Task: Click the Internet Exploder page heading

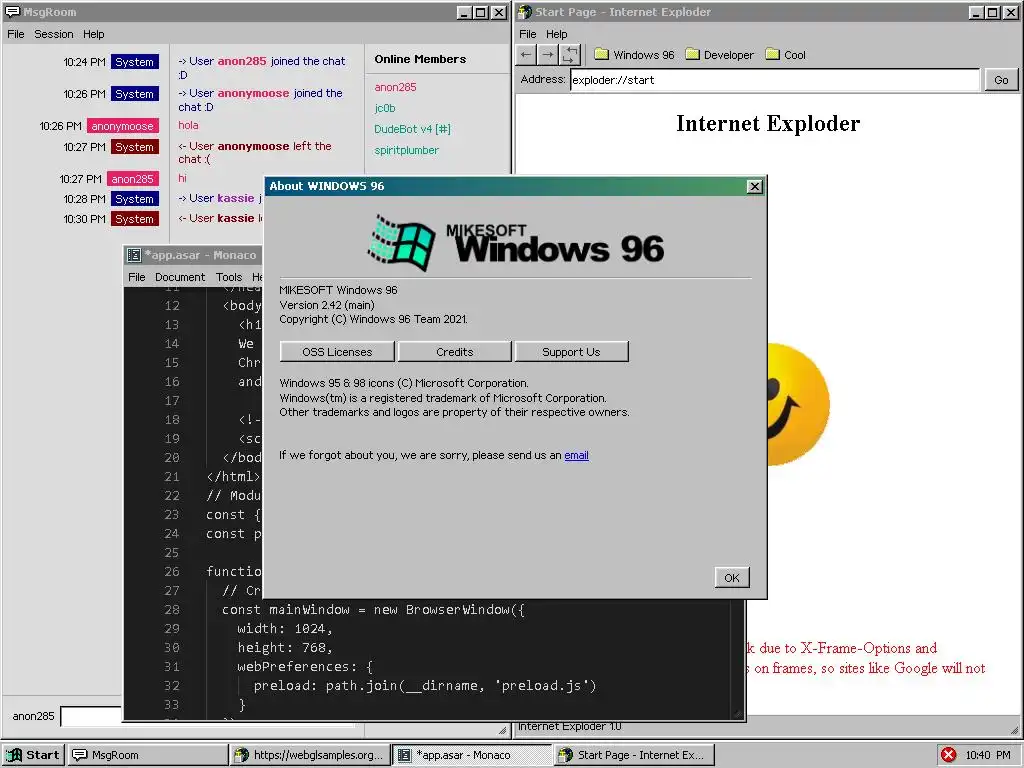Action: click(x=768, y=123)
